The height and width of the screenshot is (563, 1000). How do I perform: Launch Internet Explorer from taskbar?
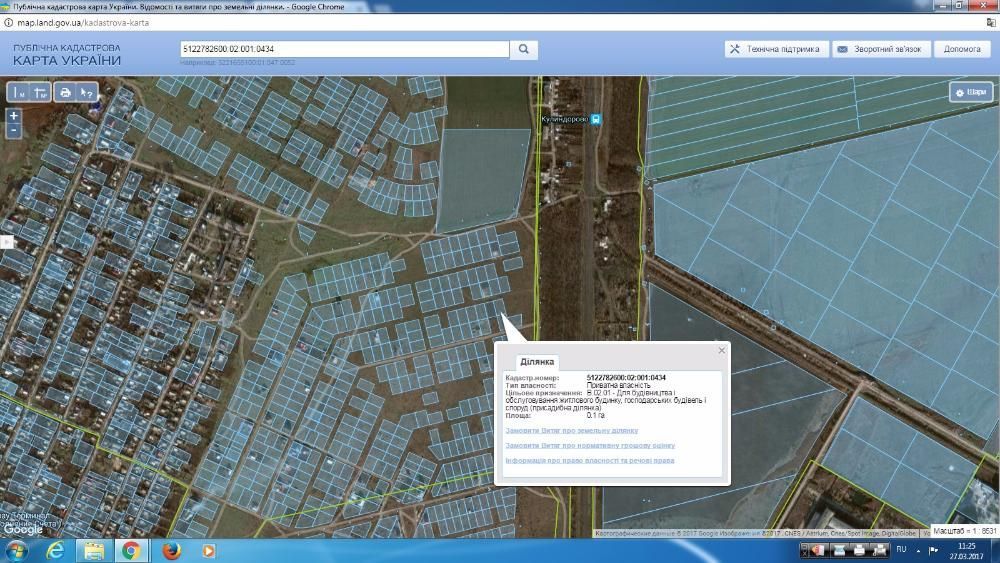tap(55, 550)
